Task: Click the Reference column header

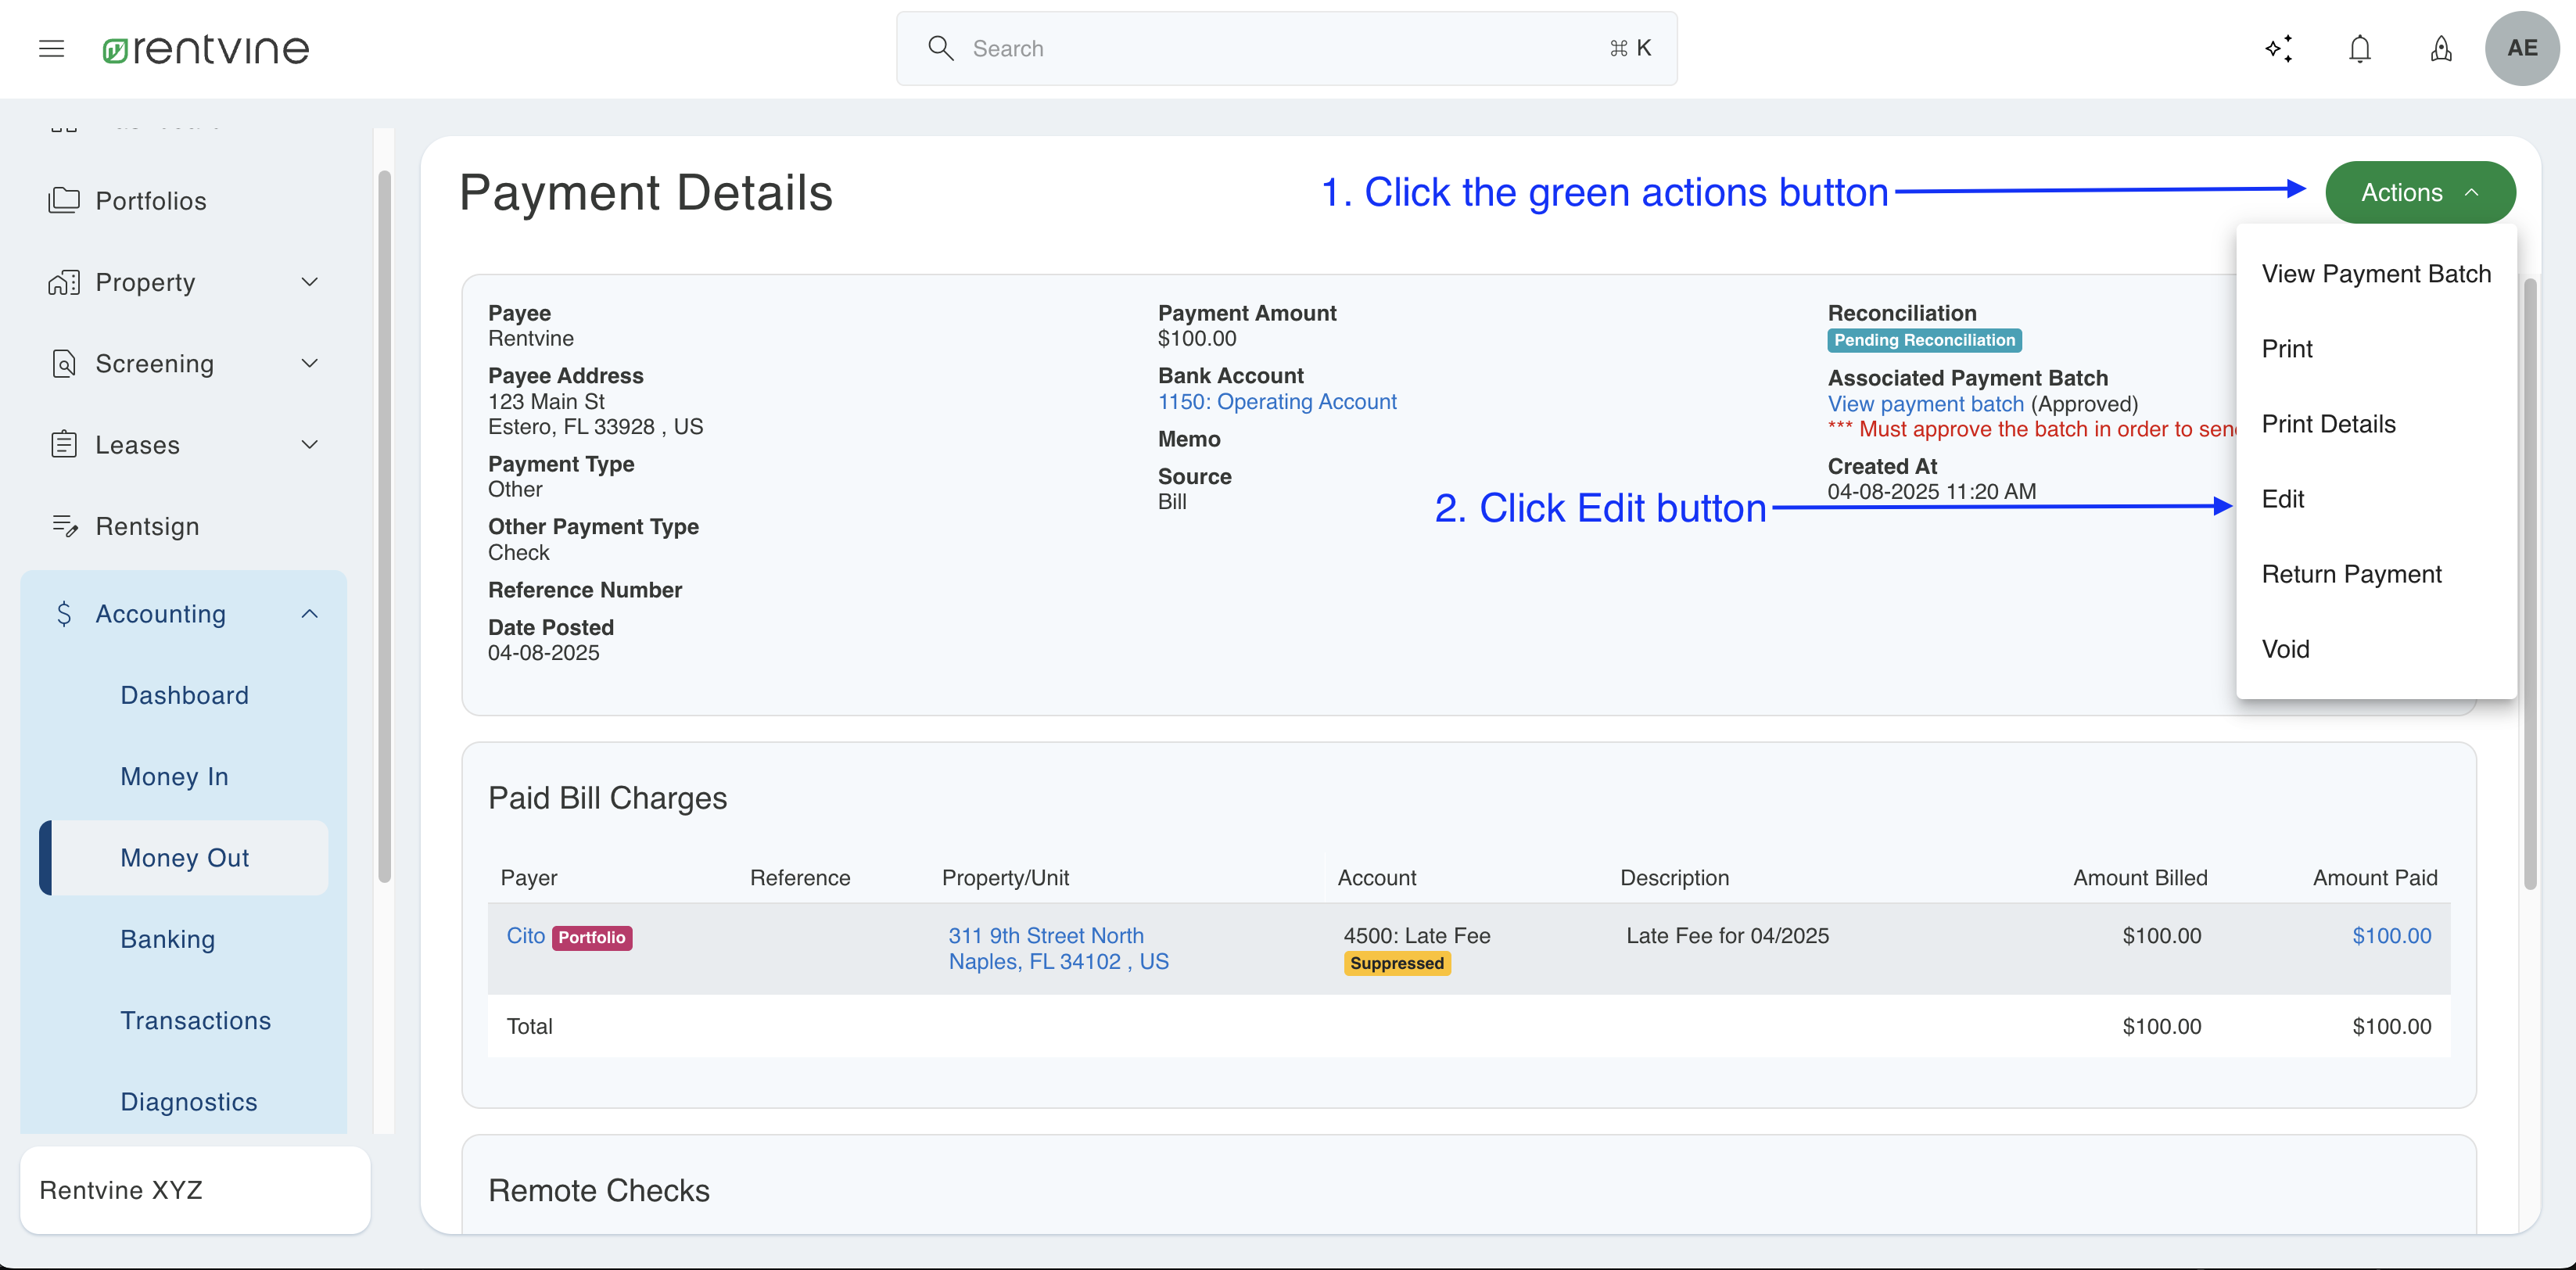Action: click(799, 878)
